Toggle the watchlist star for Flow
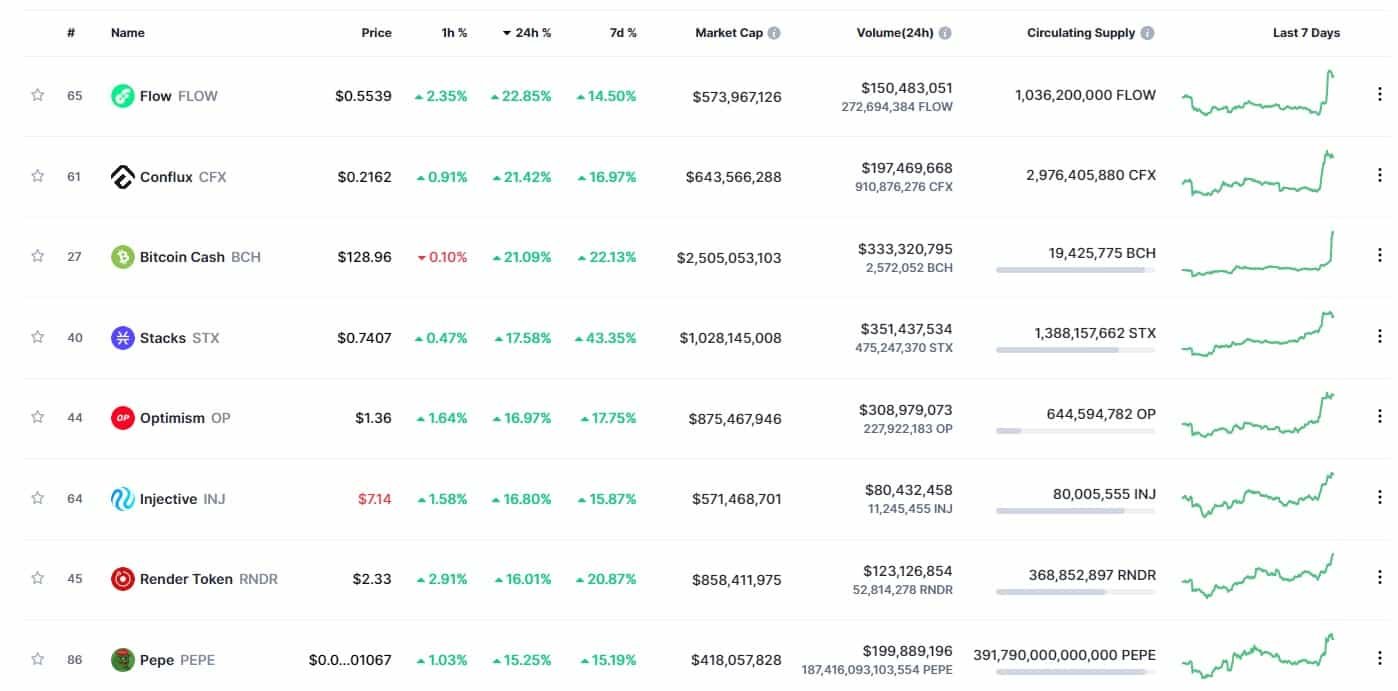 38,96
